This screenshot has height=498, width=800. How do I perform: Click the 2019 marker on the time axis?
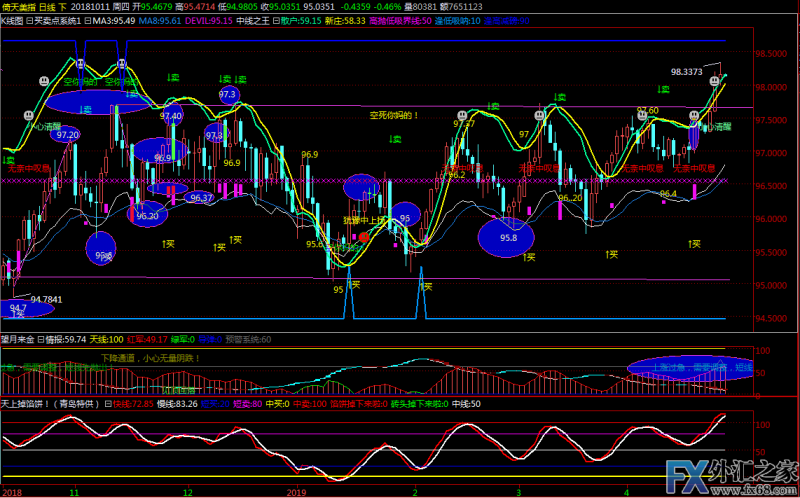[296, 493]
